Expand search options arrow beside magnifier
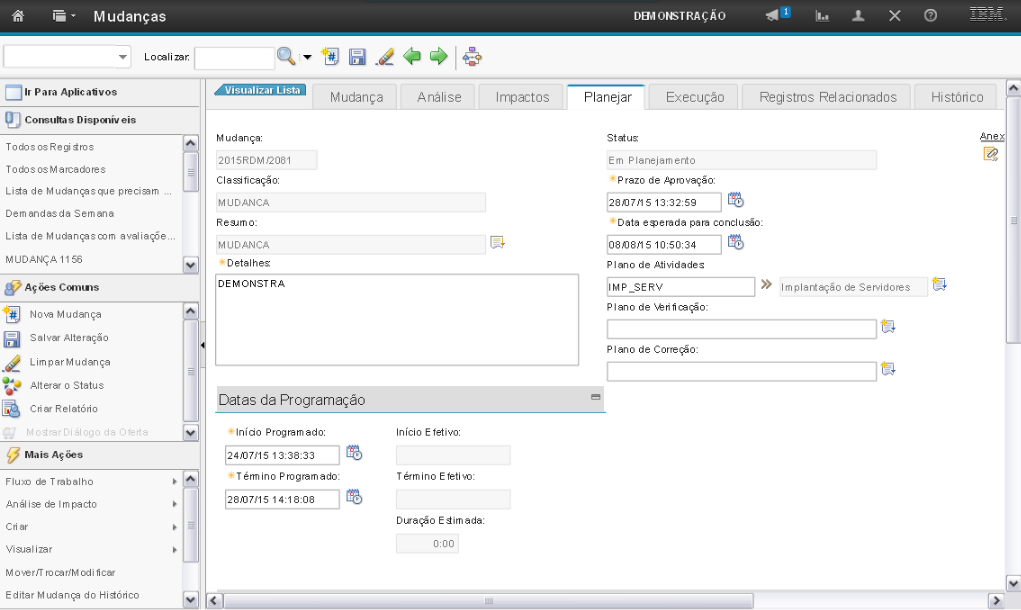This screenshot has height=610, width=1021. [307, 57]
